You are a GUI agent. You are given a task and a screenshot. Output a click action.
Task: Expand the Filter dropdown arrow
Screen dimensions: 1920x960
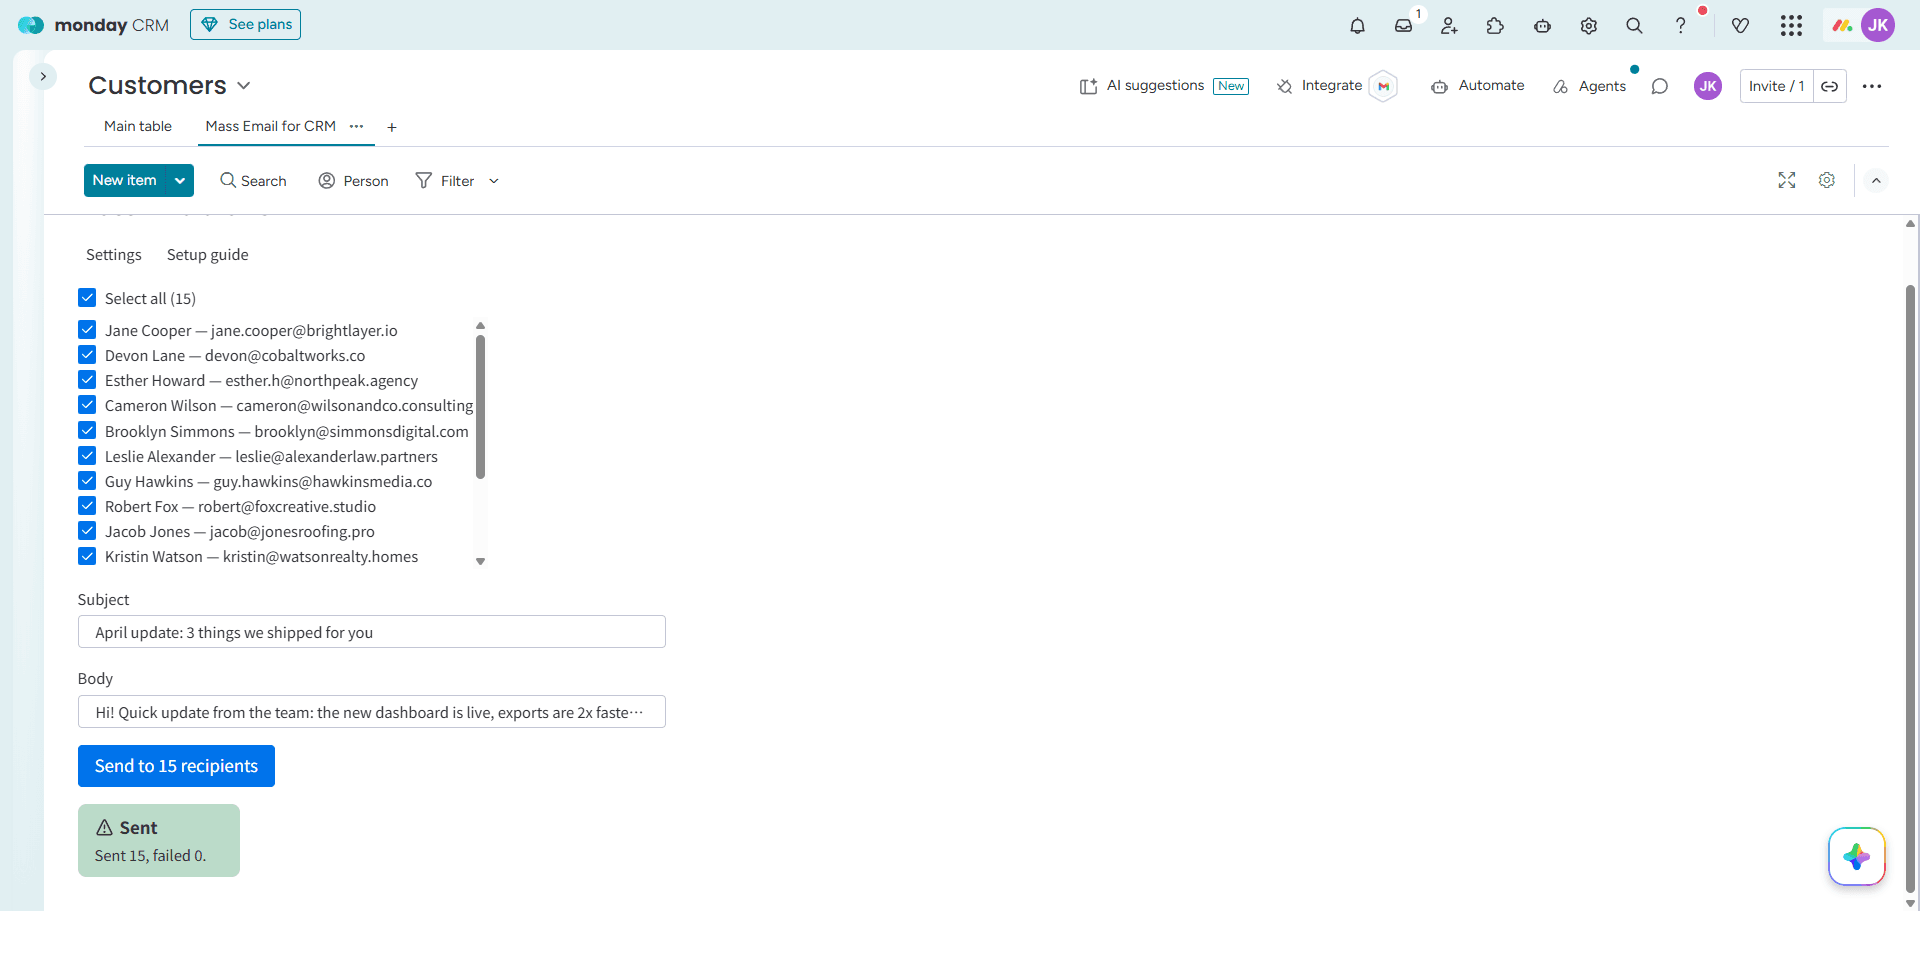[x=494, y=181]
